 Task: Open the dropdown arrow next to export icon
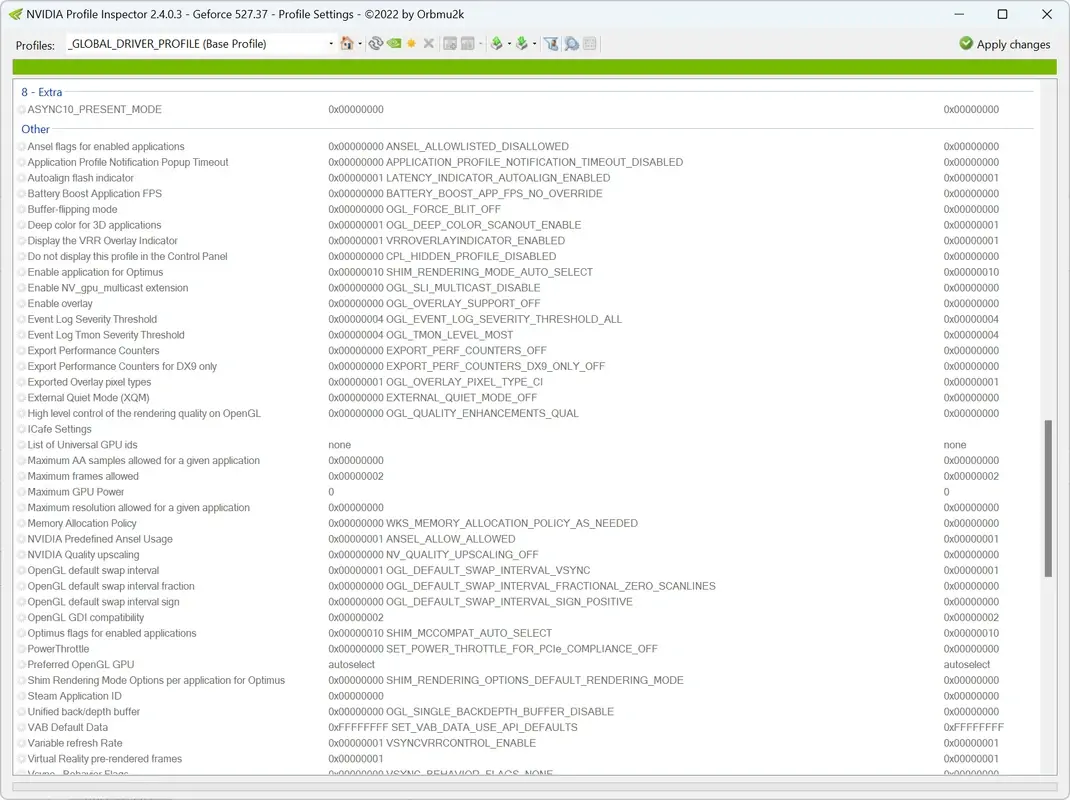click(508, 43)
